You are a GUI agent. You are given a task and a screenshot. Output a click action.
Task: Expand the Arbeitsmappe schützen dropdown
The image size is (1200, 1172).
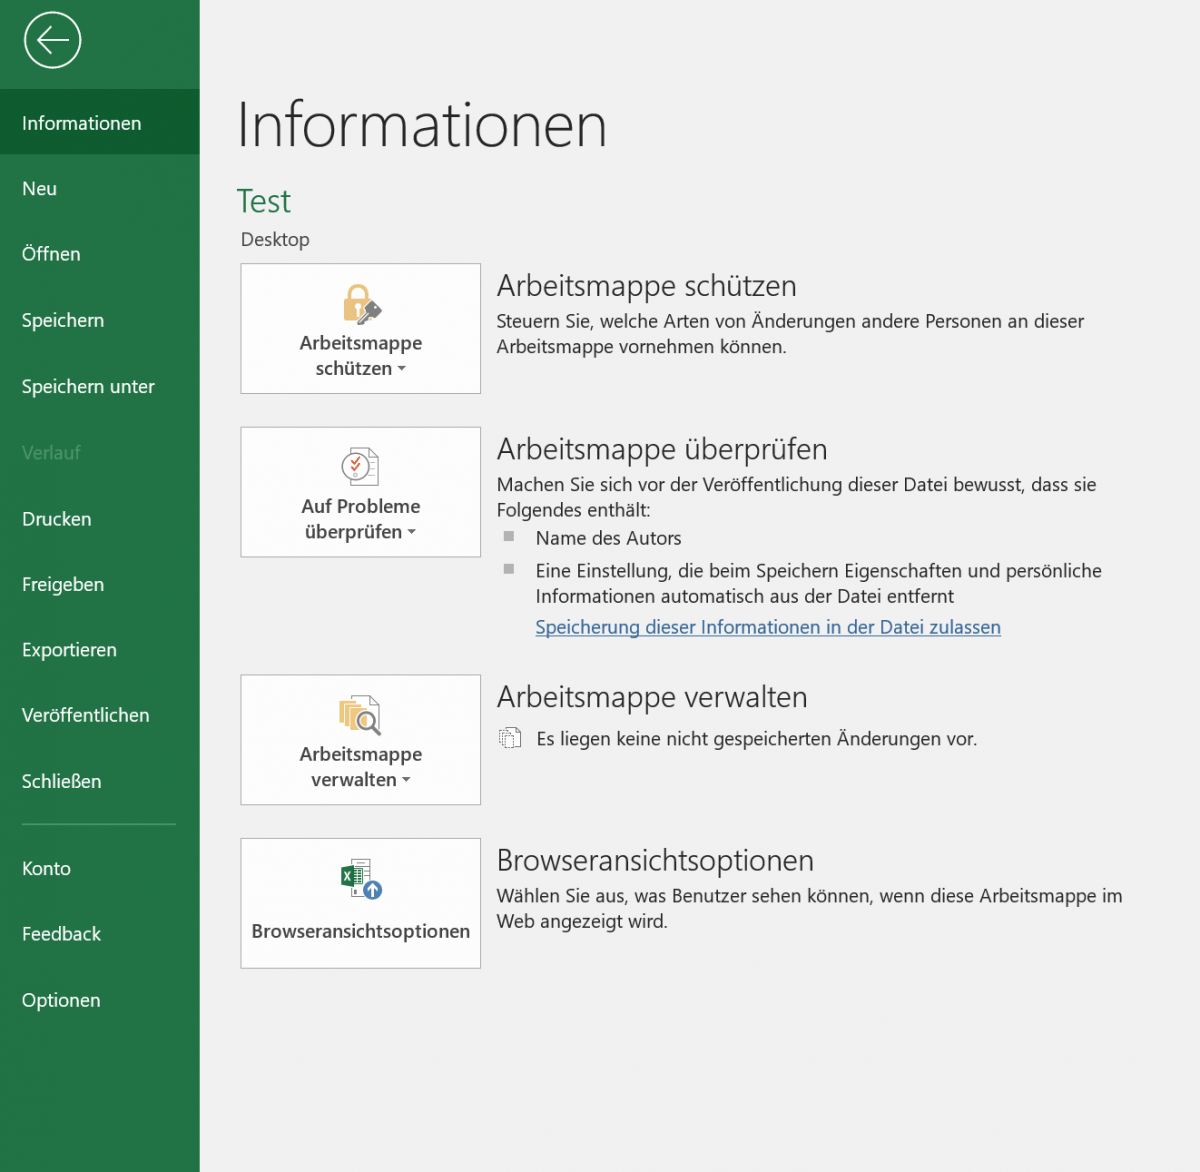pos(403,369)
